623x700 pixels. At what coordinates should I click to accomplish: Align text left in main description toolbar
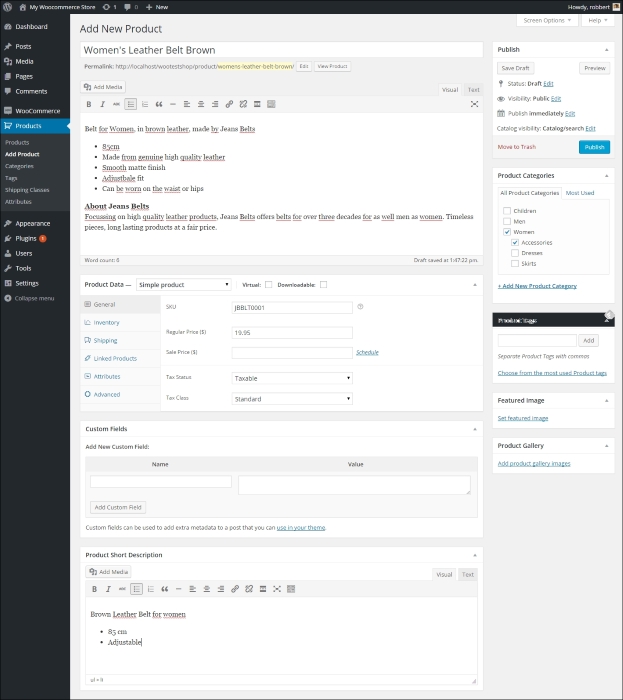click(x=187, y=104)
